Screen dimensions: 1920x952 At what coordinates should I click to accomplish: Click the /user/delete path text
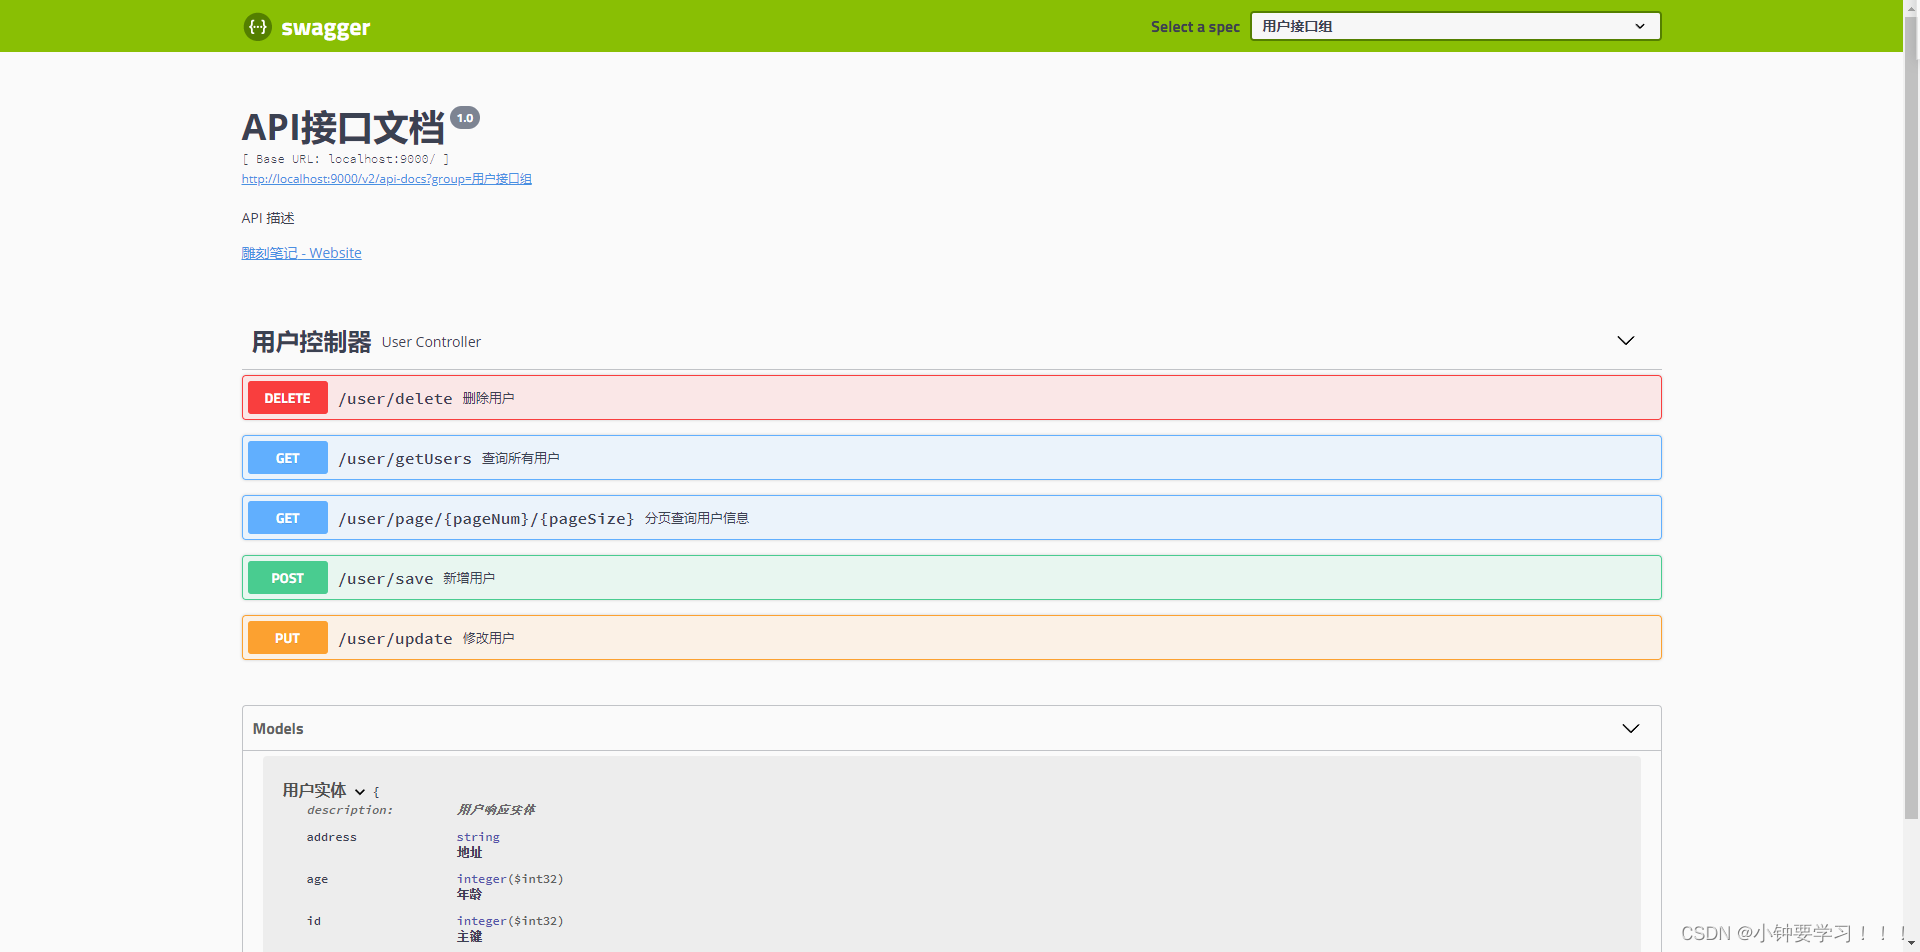click(395, 398)
